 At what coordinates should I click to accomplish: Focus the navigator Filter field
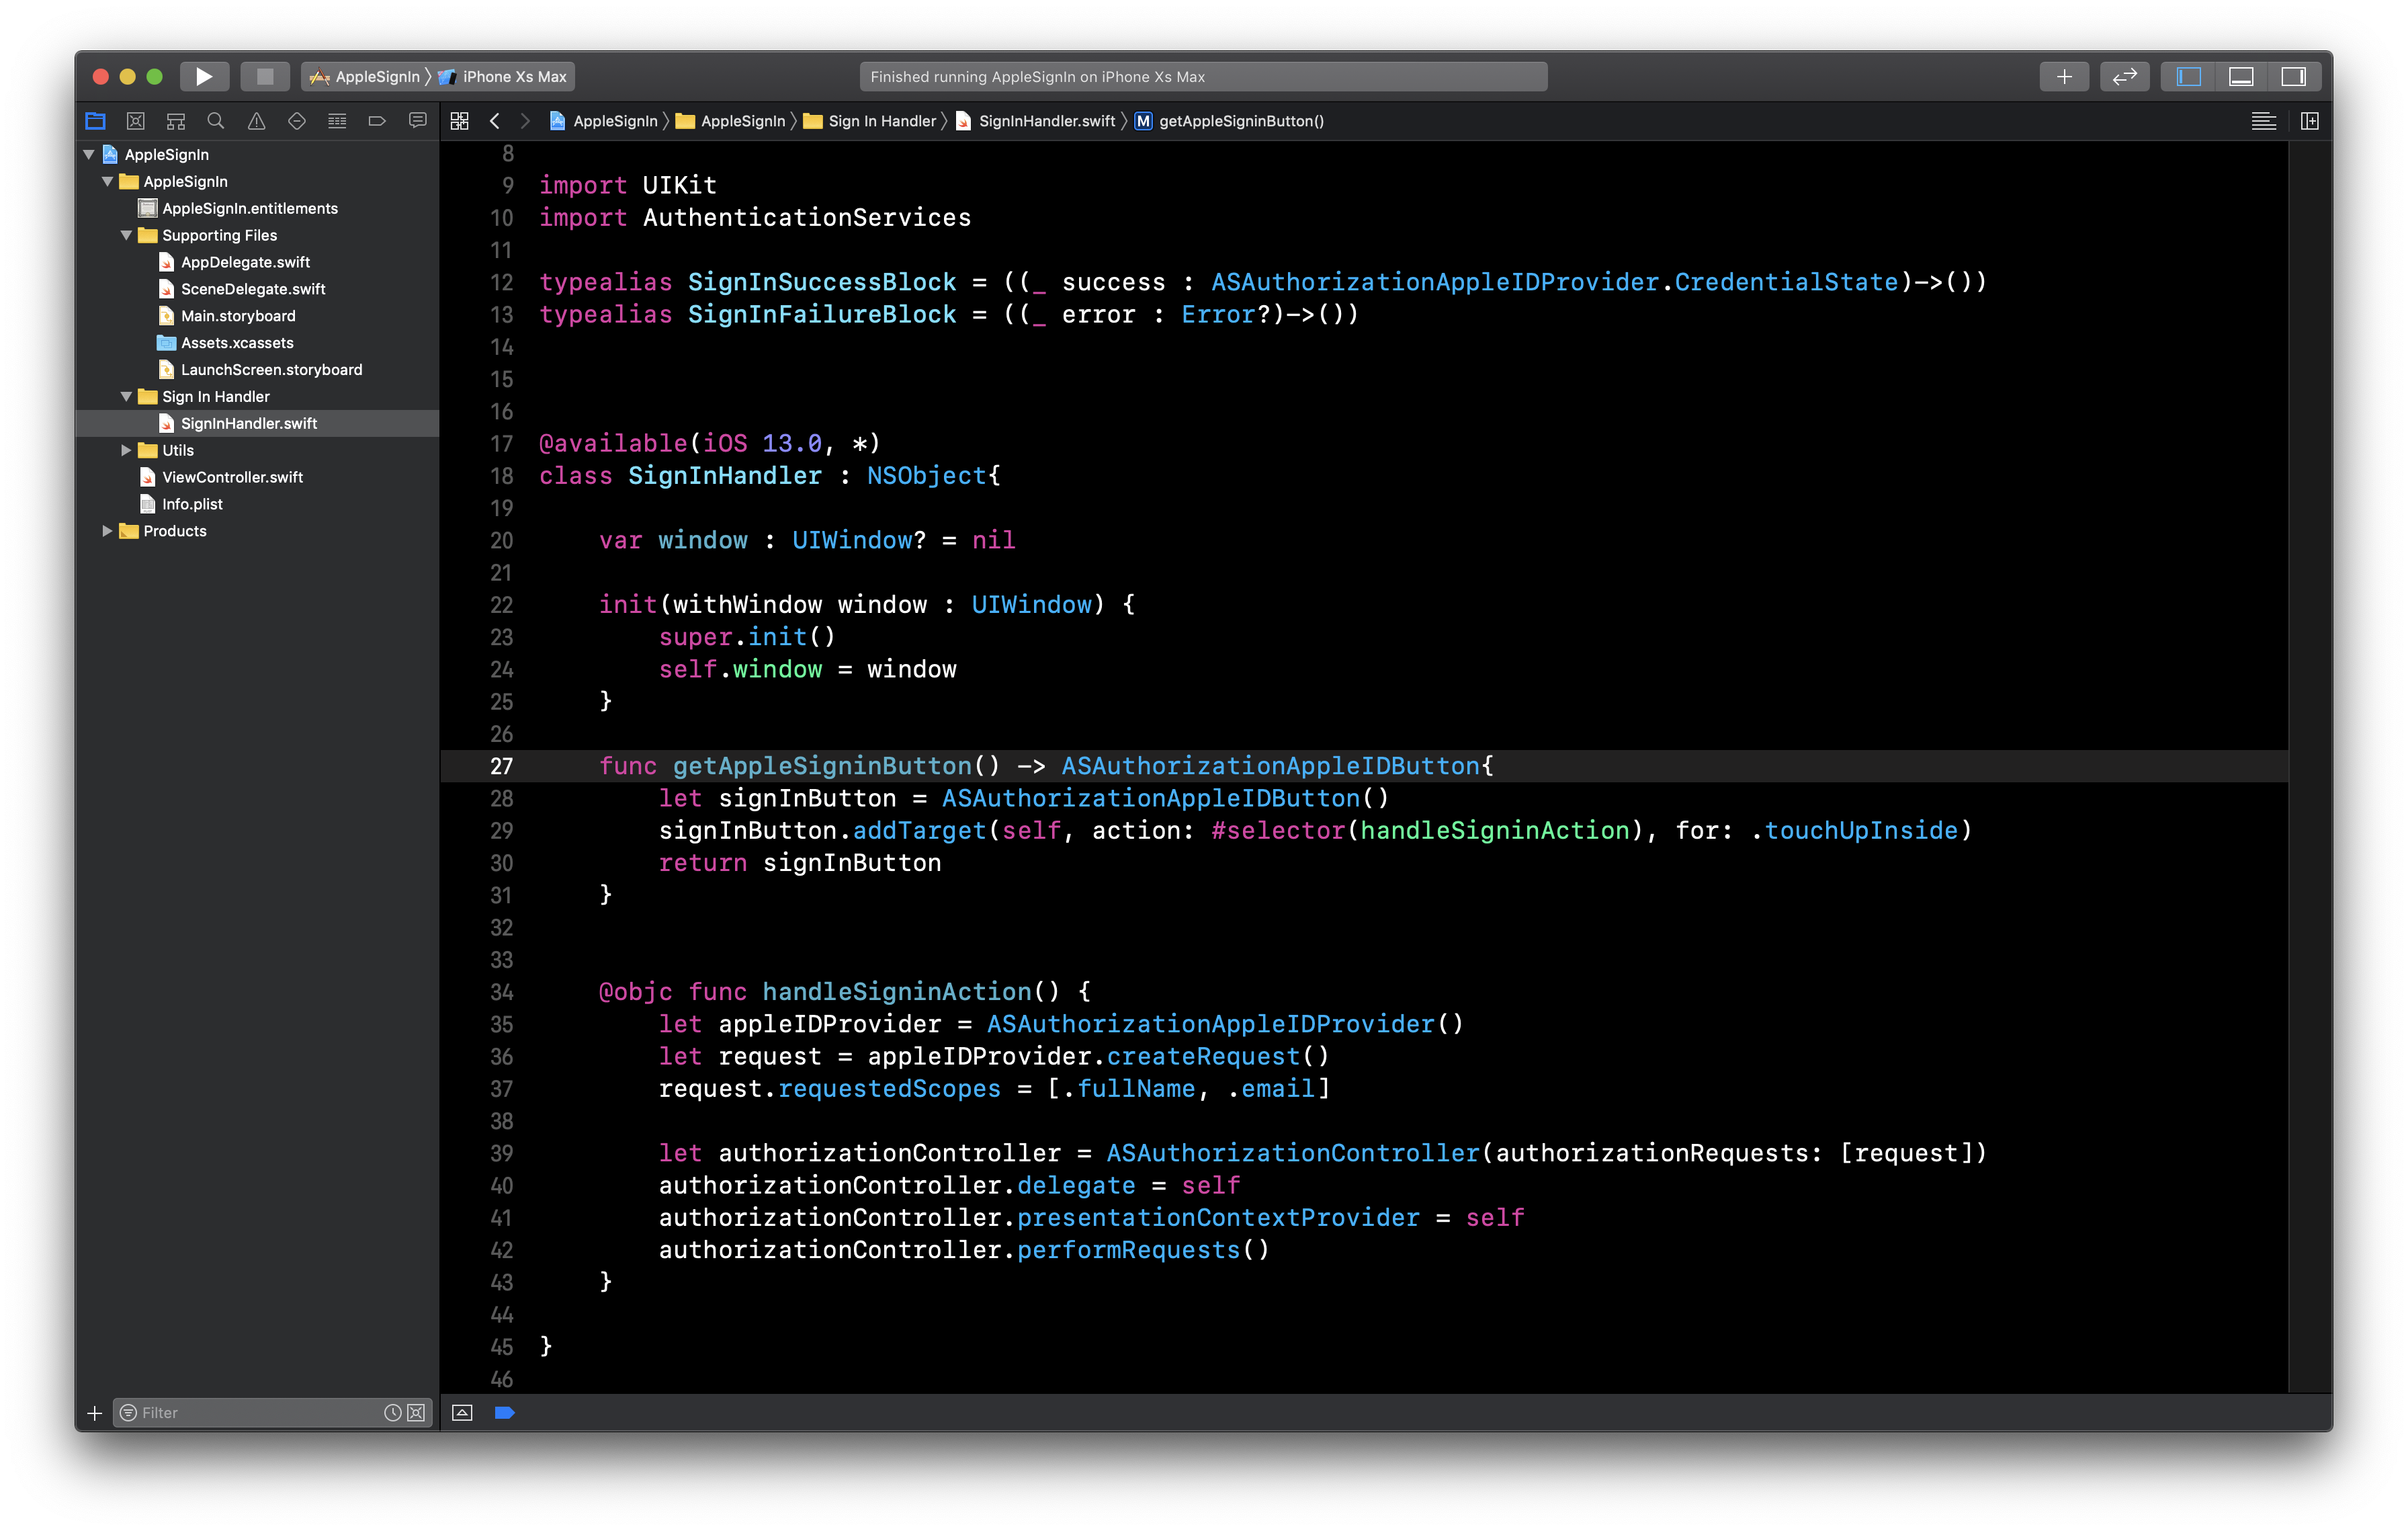coord(260,1412)
